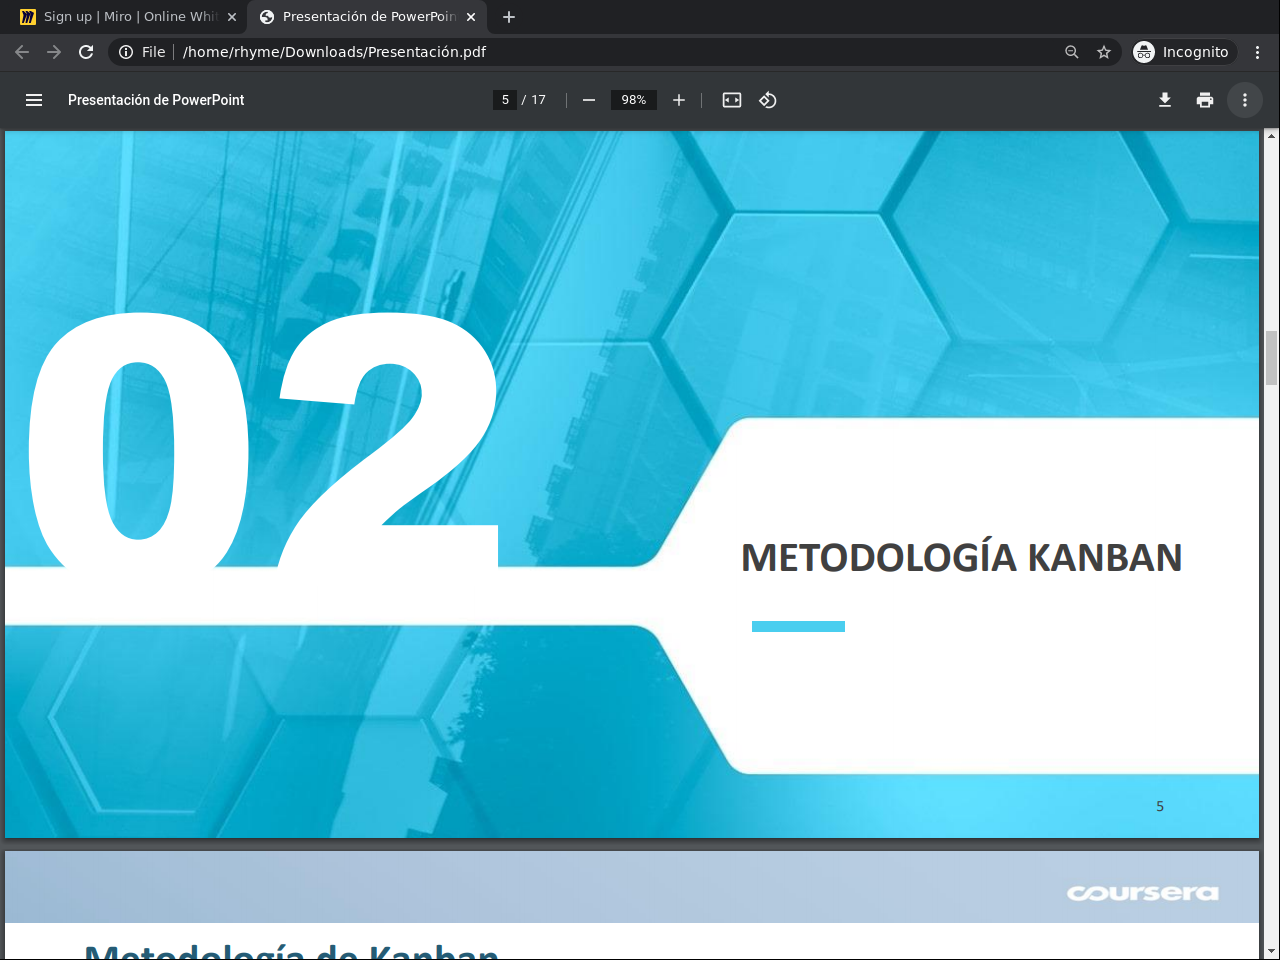Rotate the PDF counterclockwise
The height and width of the screenshot is (960, 1280).
[768, 100]
